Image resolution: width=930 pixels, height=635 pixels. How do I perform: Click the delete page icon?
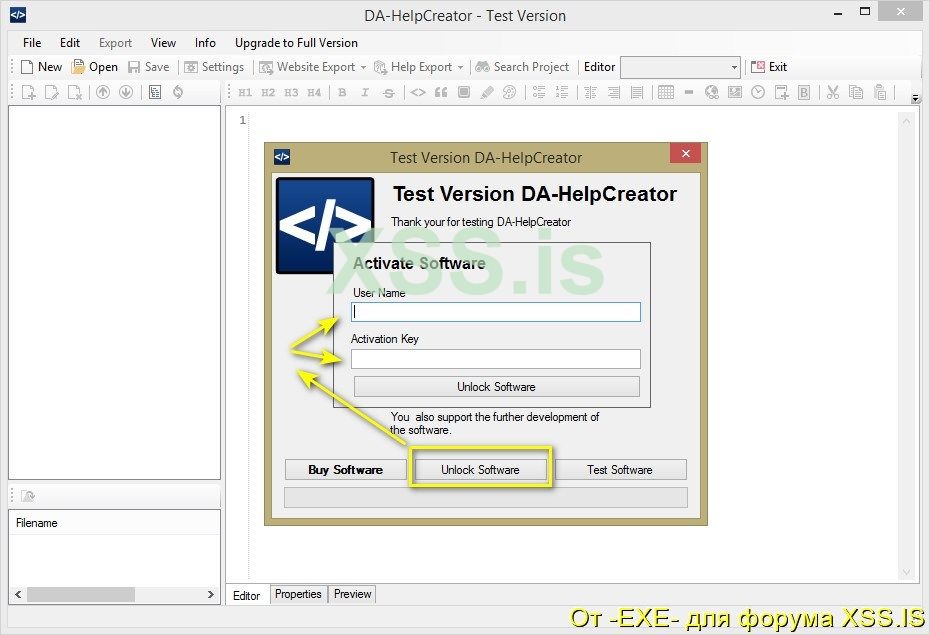tap(75, 92)
